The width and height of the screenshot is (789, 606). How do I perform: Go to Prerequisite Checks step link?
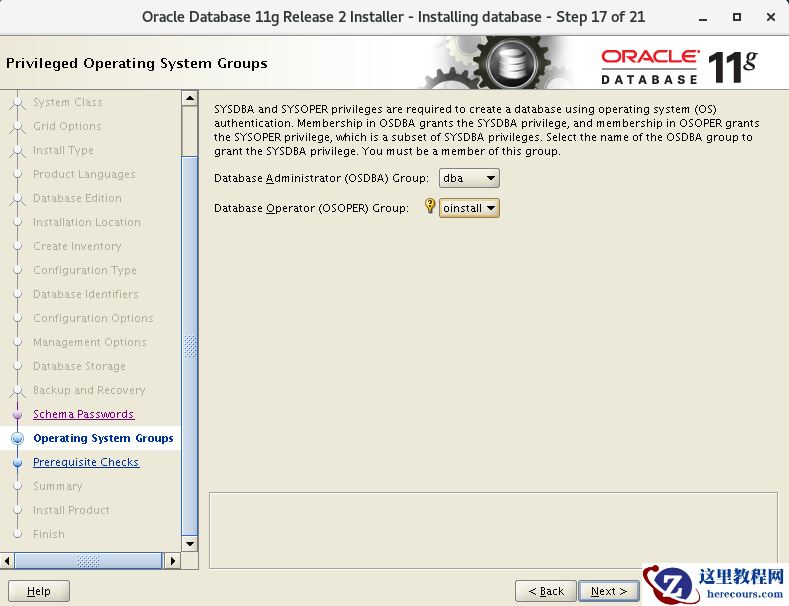(x=86, y=462)
